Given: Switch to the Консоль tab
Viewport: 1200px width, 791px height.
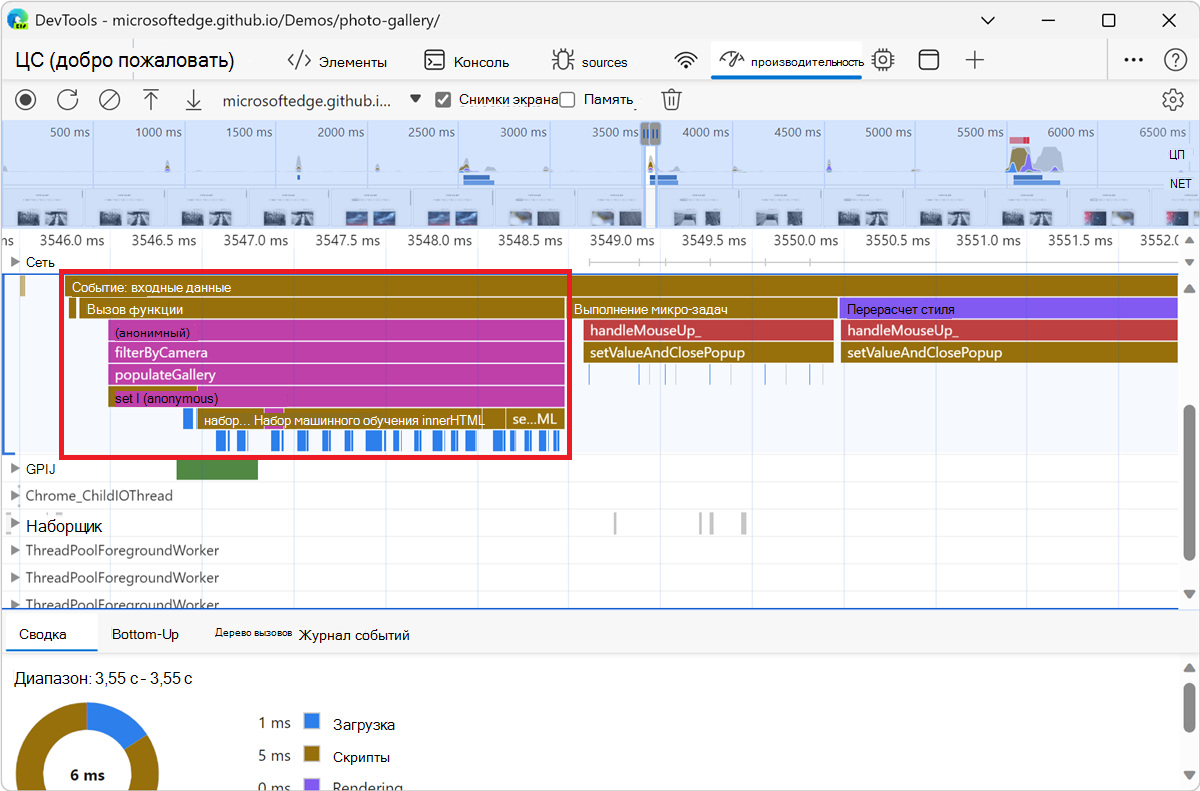Looking at the screenshot, I should [466, 61].
